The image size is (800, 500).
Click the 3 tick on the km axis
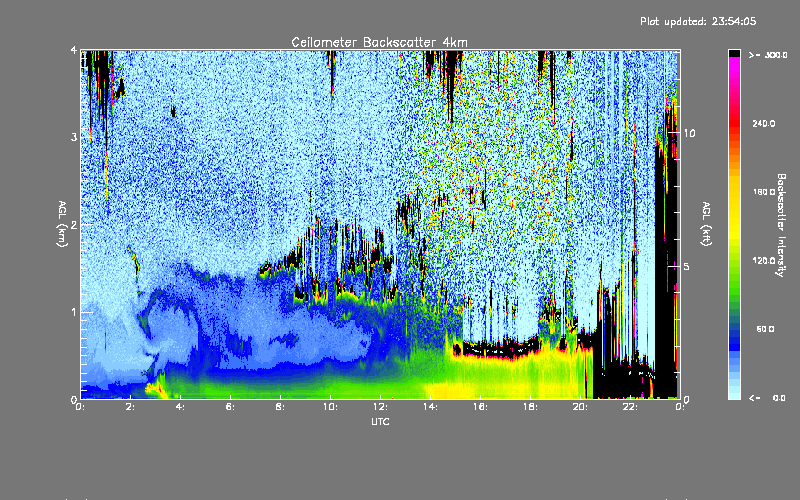(x=73, y=137)
